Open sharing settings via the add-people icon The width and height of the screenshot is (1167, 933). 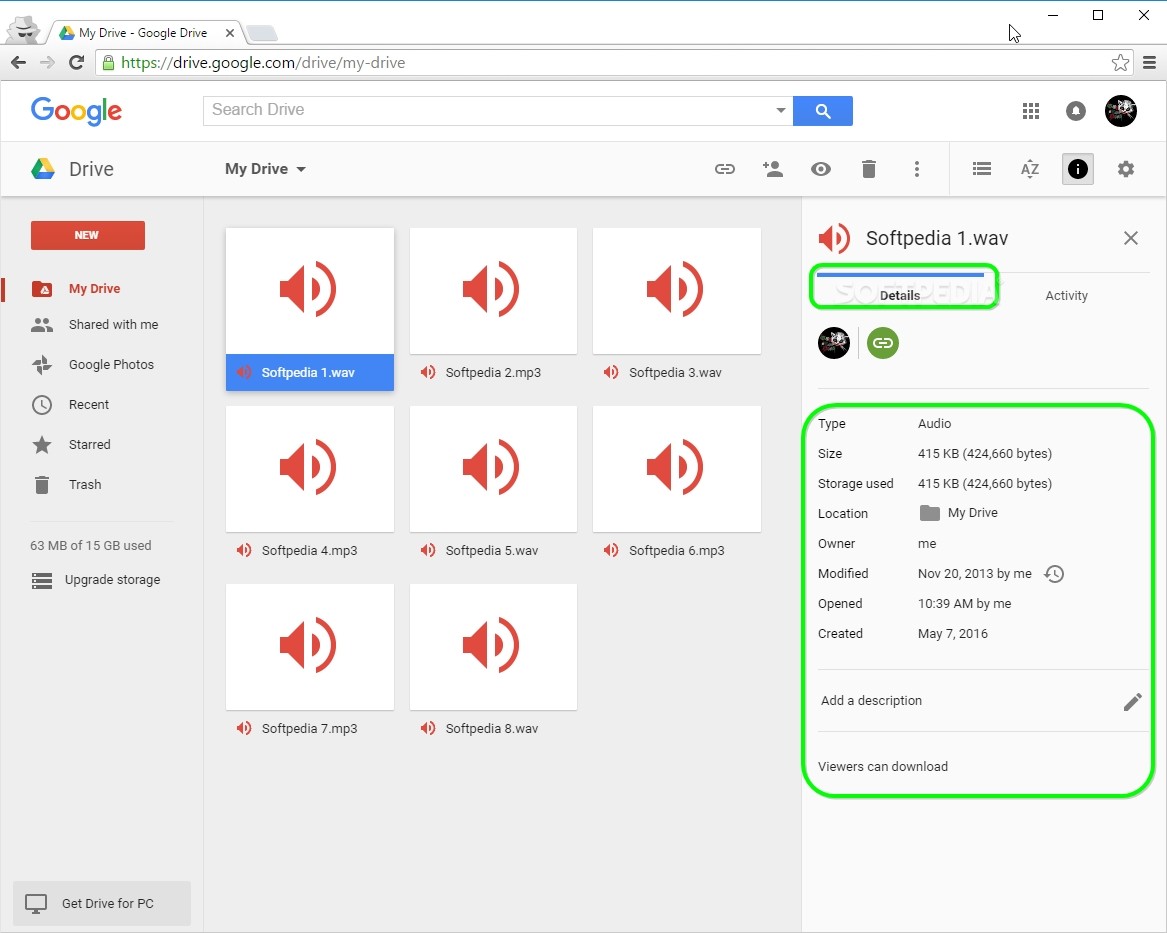[x=772, y=168]
